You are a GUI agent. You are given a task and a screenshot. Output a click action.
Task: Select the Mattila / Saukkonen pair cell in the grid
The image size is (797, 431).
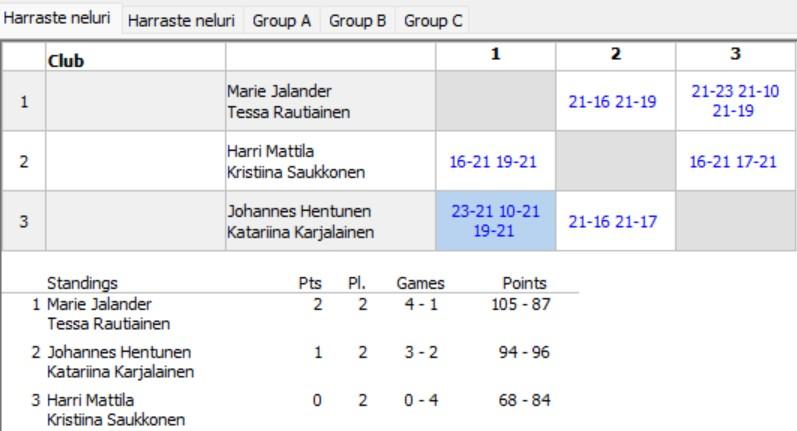[330, 162]
